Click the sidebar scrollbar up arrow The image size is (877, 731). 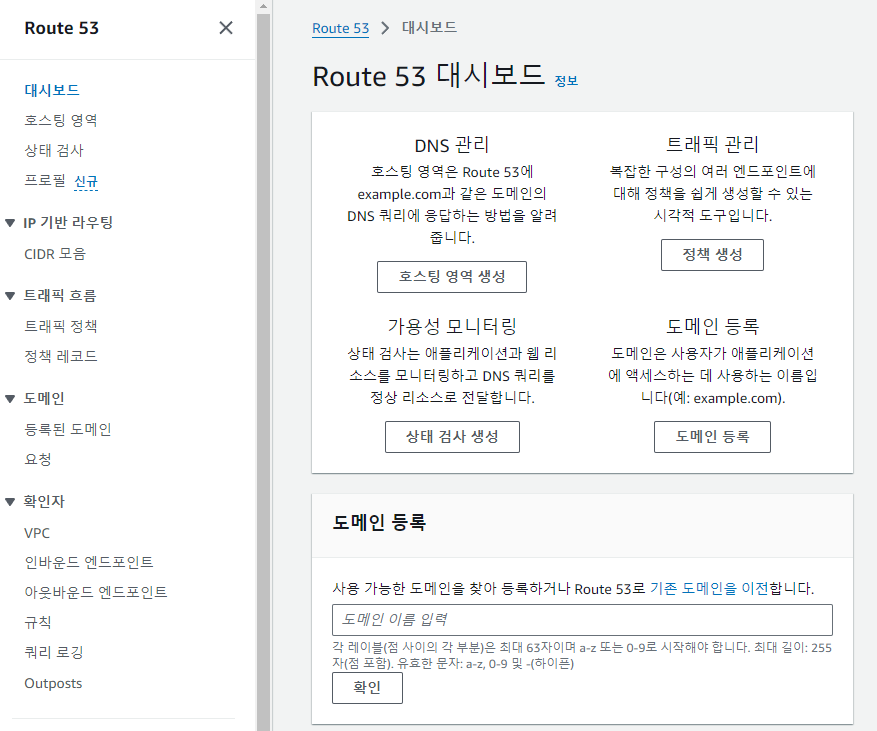[x=263, y=6]
